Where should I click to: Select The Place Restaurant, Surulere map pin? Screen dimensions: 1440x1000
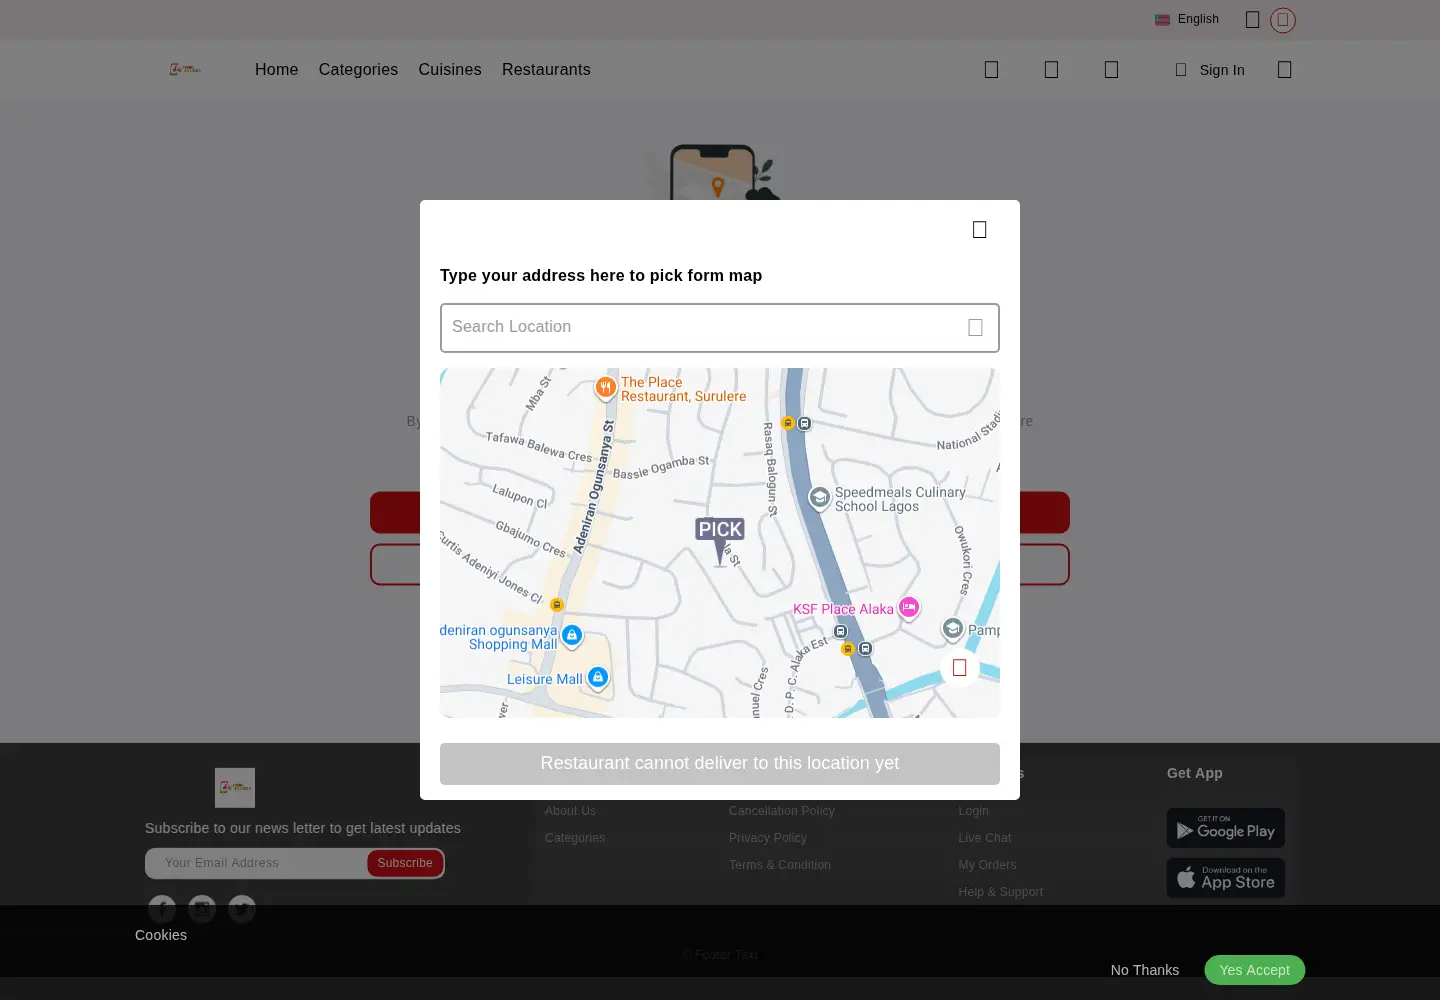pyautogui.click(x=605, y=388)
